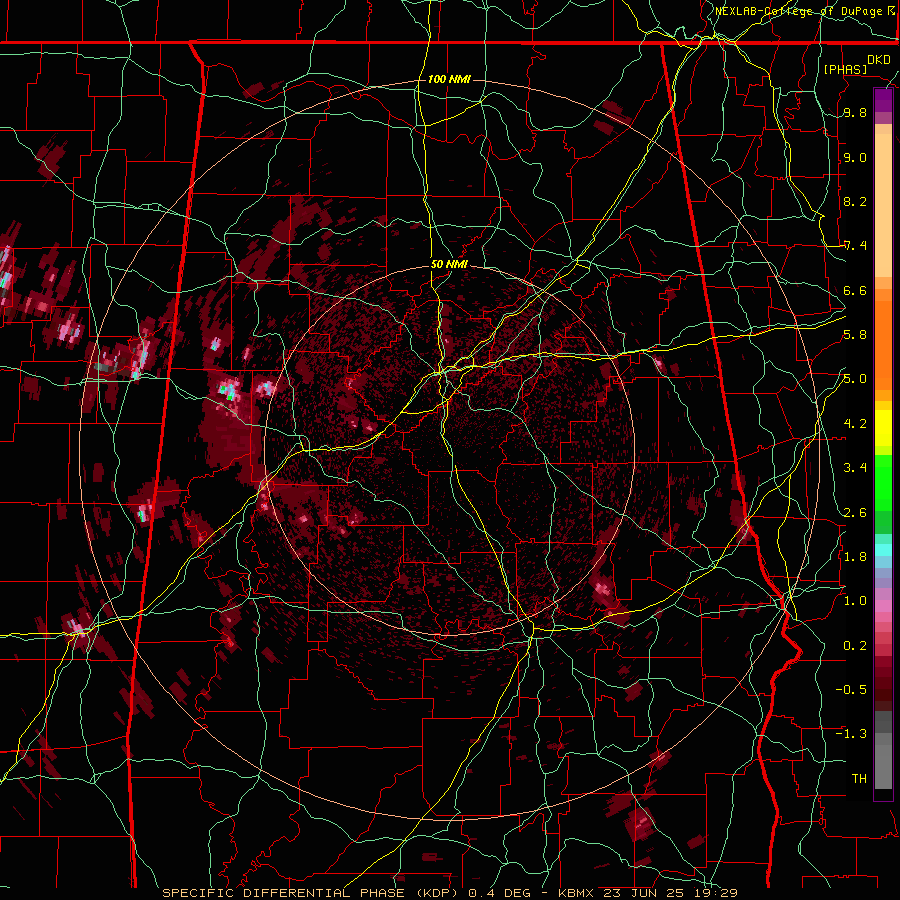The image size is (900, 900).
Task: Select the 9.8 value on the color scale
Action: (x=855, y=113)
